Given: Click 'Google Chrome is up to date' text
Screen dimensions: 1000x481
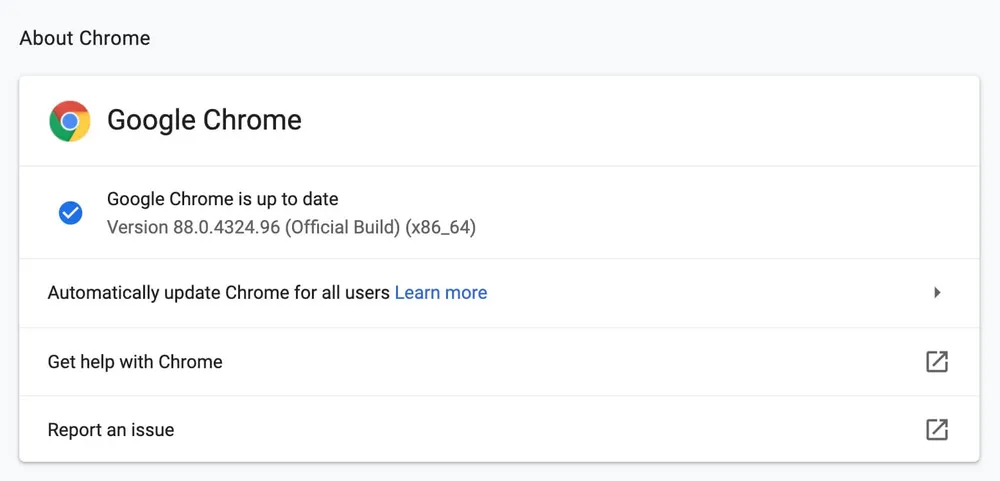Looking at the screenshot, I should coord(223,199).
